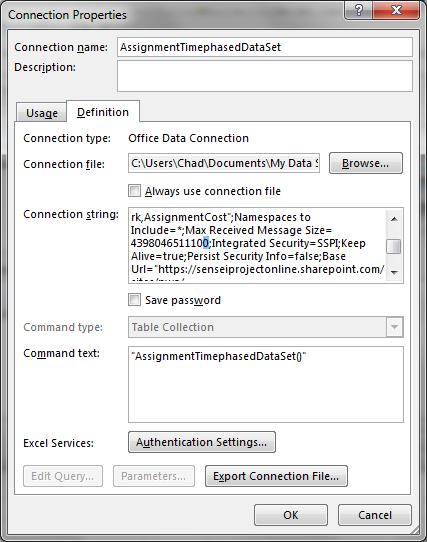
Task: Click the "Office Data Connection" text
Action: coord(188,138)
